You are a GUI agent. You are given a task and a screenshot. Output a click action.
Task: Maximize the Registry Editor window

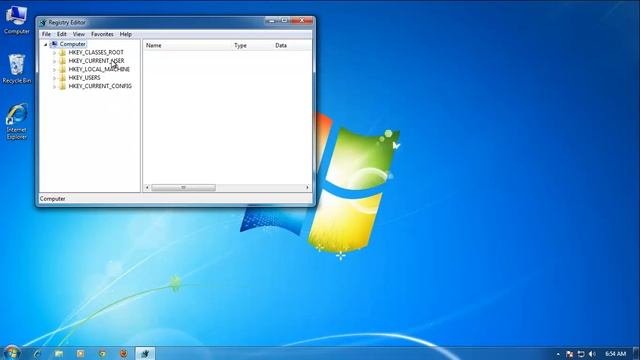[284, 20]
